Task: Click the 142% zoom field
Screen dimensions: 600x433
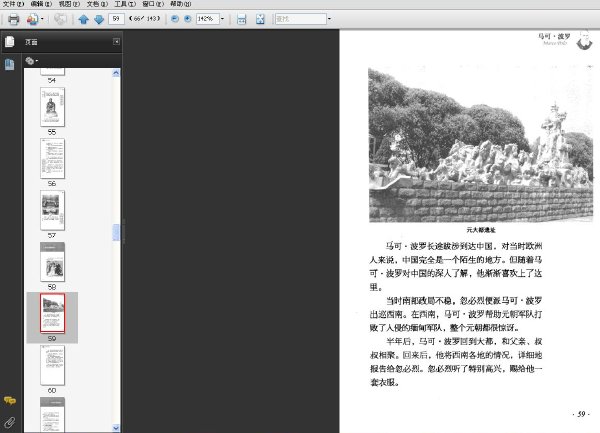Action: [x=207, y=19]
